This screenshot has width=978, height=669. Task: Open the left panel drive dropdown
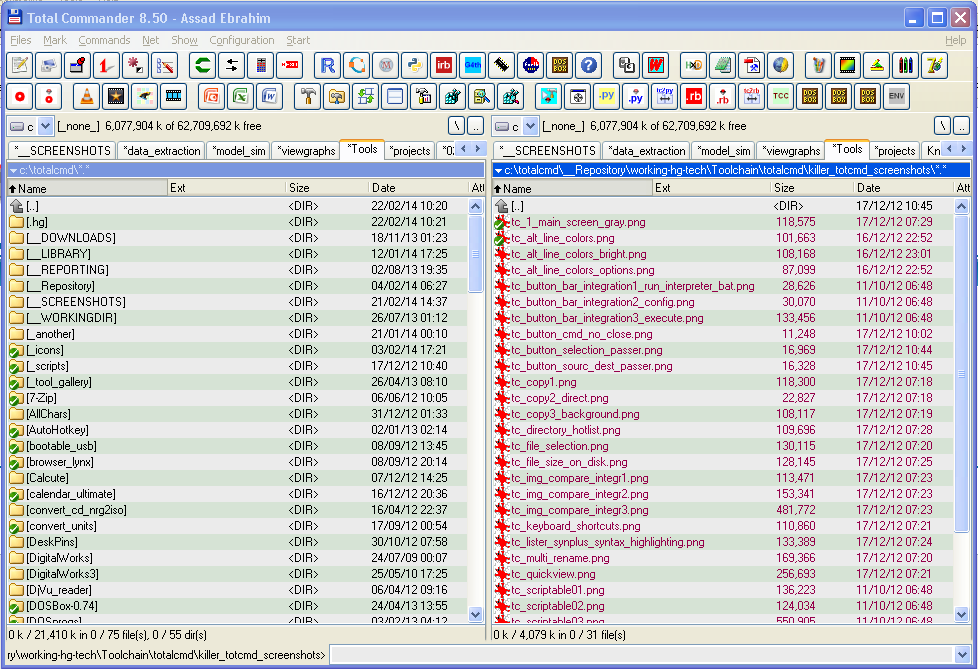[x=46, y=126]
